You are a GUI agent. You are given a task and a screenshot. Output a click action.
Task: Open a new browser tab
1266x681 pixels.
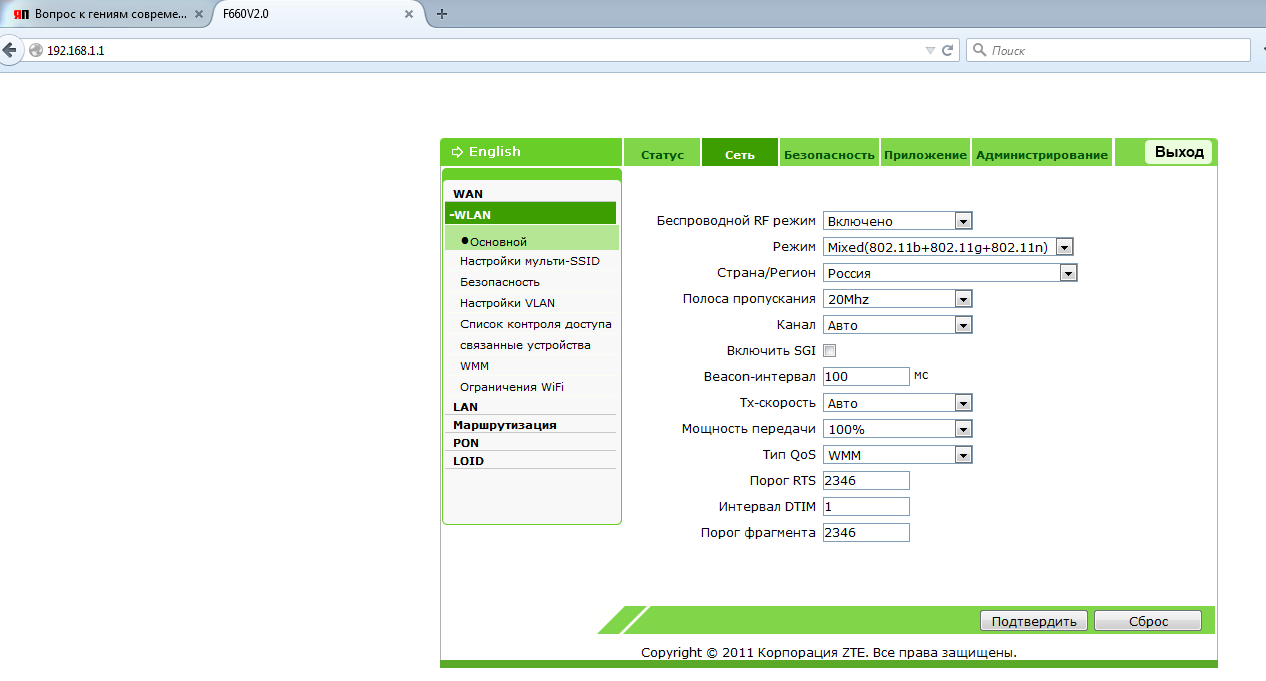[x=442, y=14]
